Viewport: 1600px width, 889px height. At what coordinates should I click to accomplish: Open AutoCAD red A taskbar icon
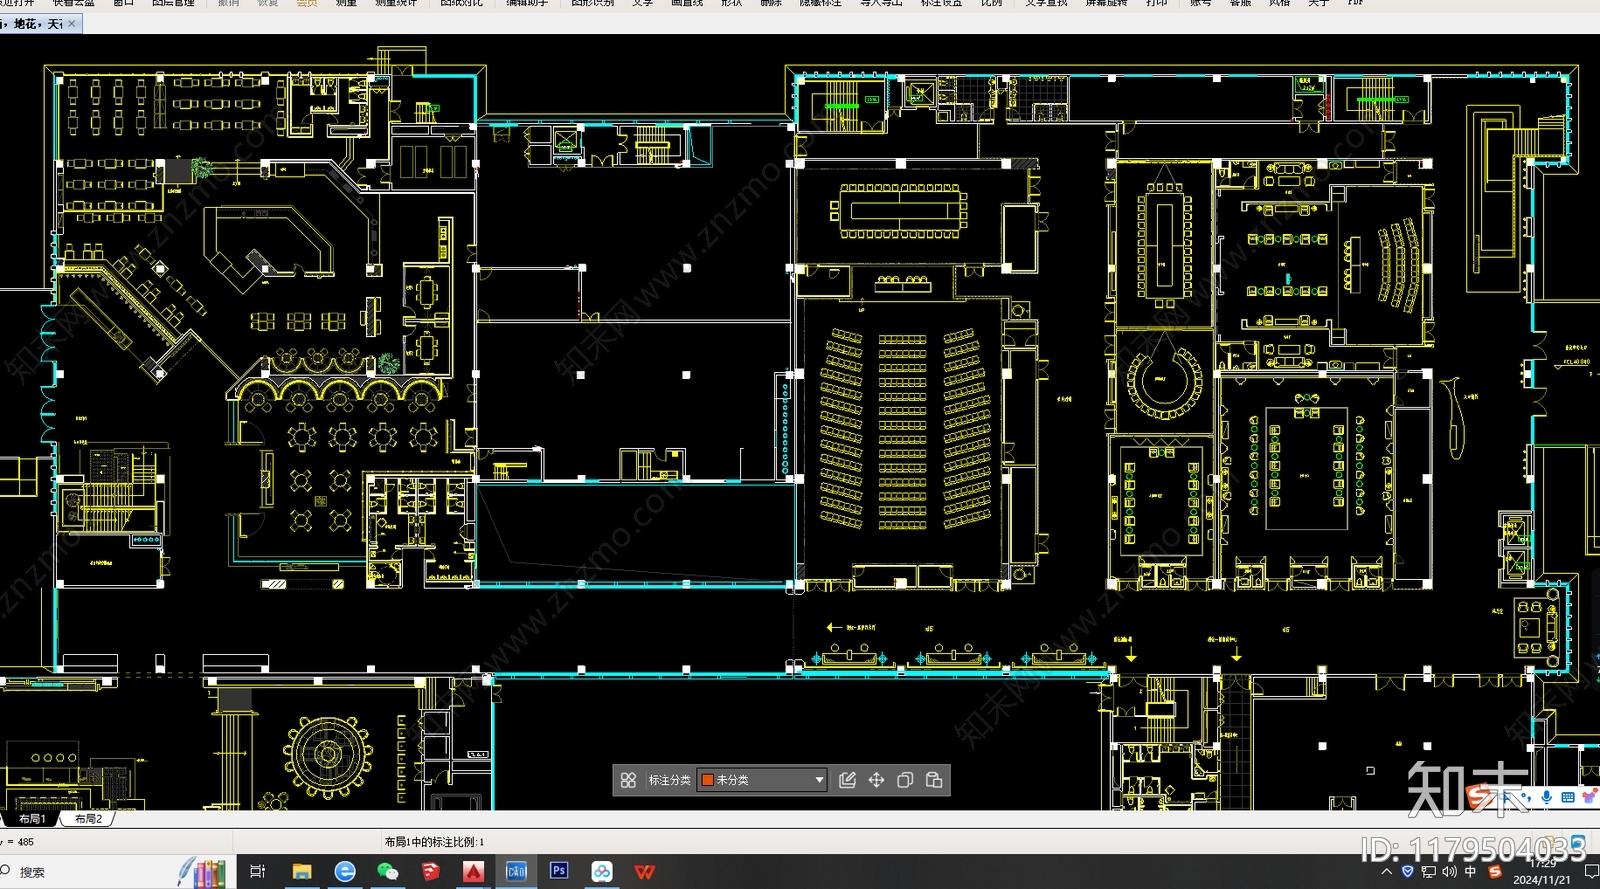click(474, 872)
